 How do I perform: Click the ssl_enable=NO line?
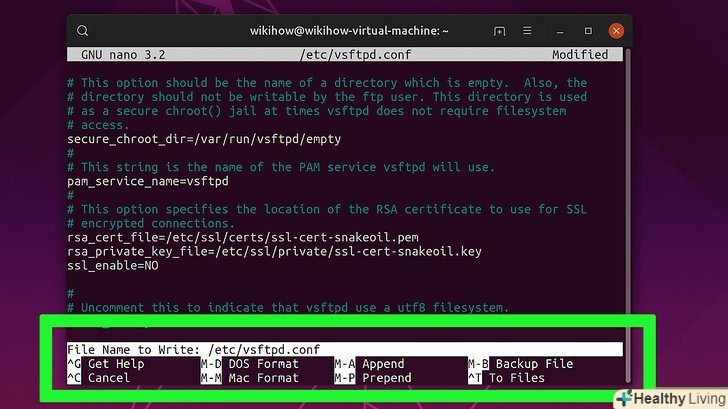[113, 266]
